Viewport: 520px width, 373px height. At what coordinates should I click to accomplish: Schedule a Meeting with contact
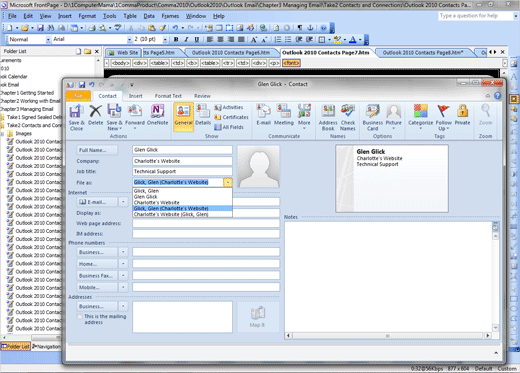(284, 115)
